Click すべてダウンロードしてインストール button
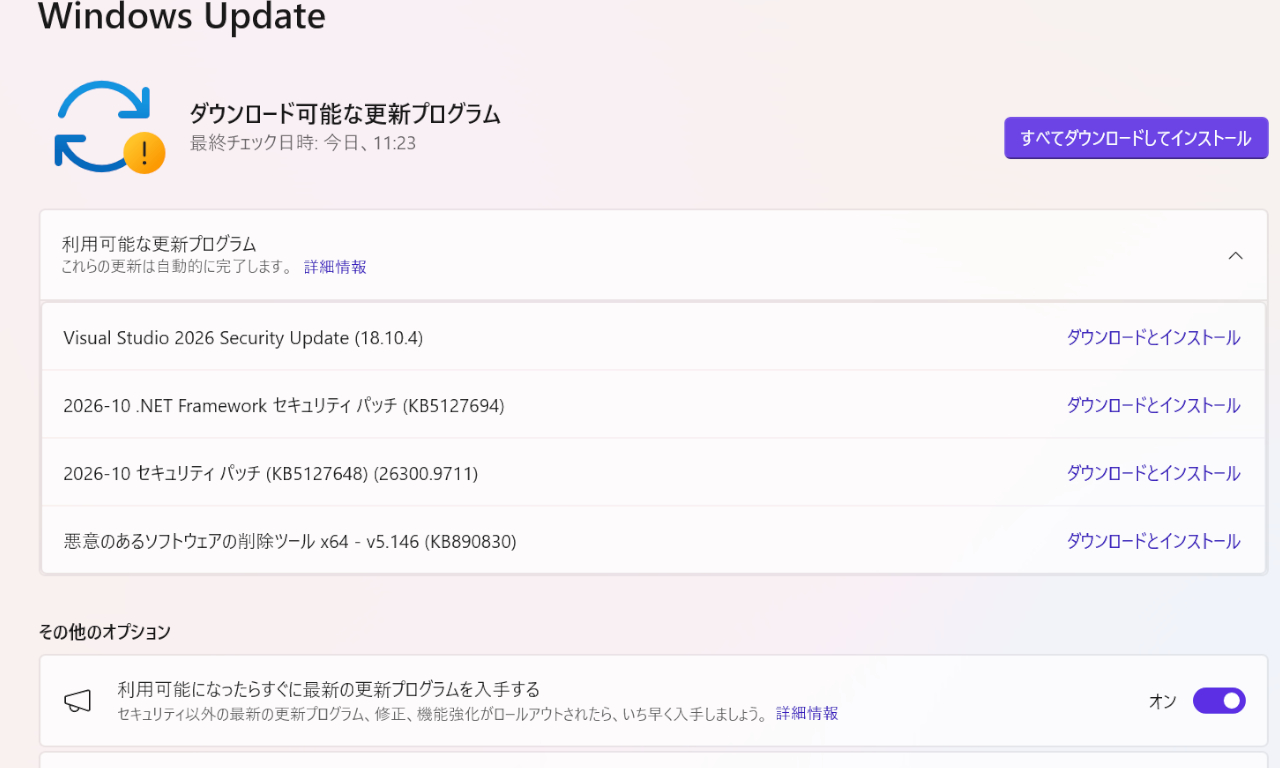This screenshot has width=1280, height=768. pyautogui.click(x=1136, y=138)
